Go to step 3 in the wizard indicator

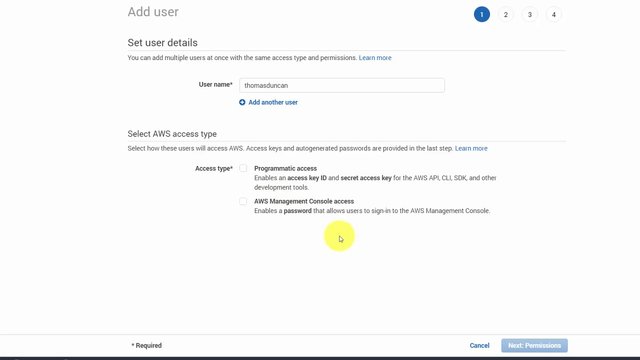(x=530, y=14)
